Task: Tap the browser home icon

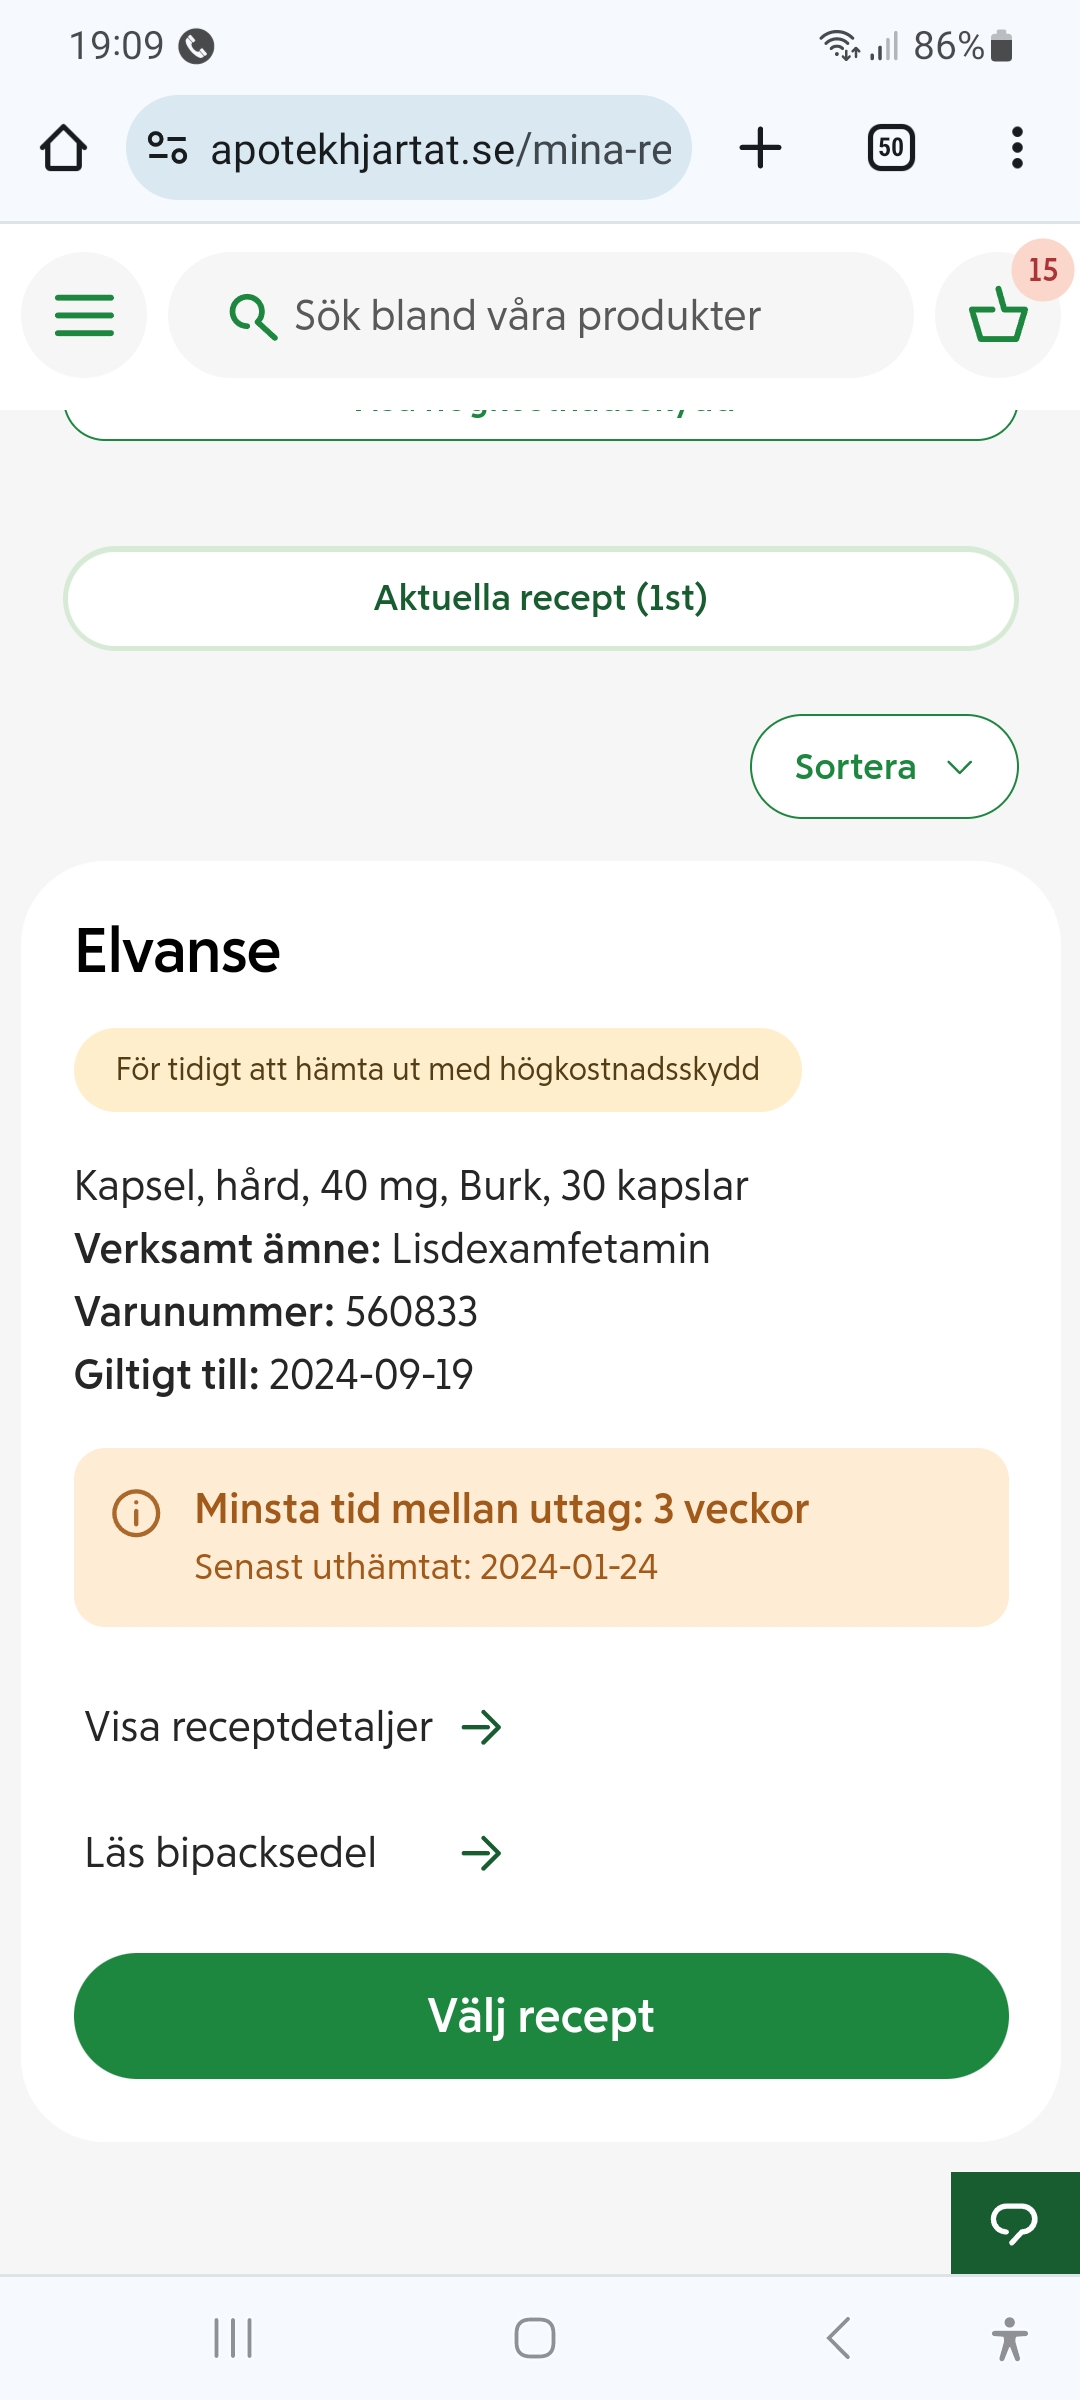Action: click(63, 148)
